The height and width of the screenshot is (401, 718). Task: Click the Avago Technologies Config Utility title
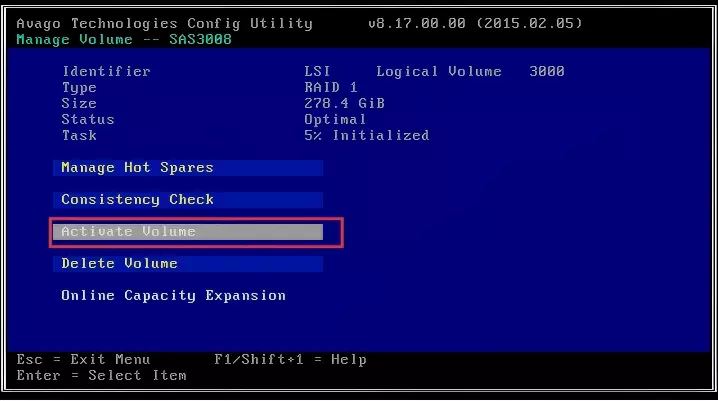pyautogui.click(x=165, y=23)
